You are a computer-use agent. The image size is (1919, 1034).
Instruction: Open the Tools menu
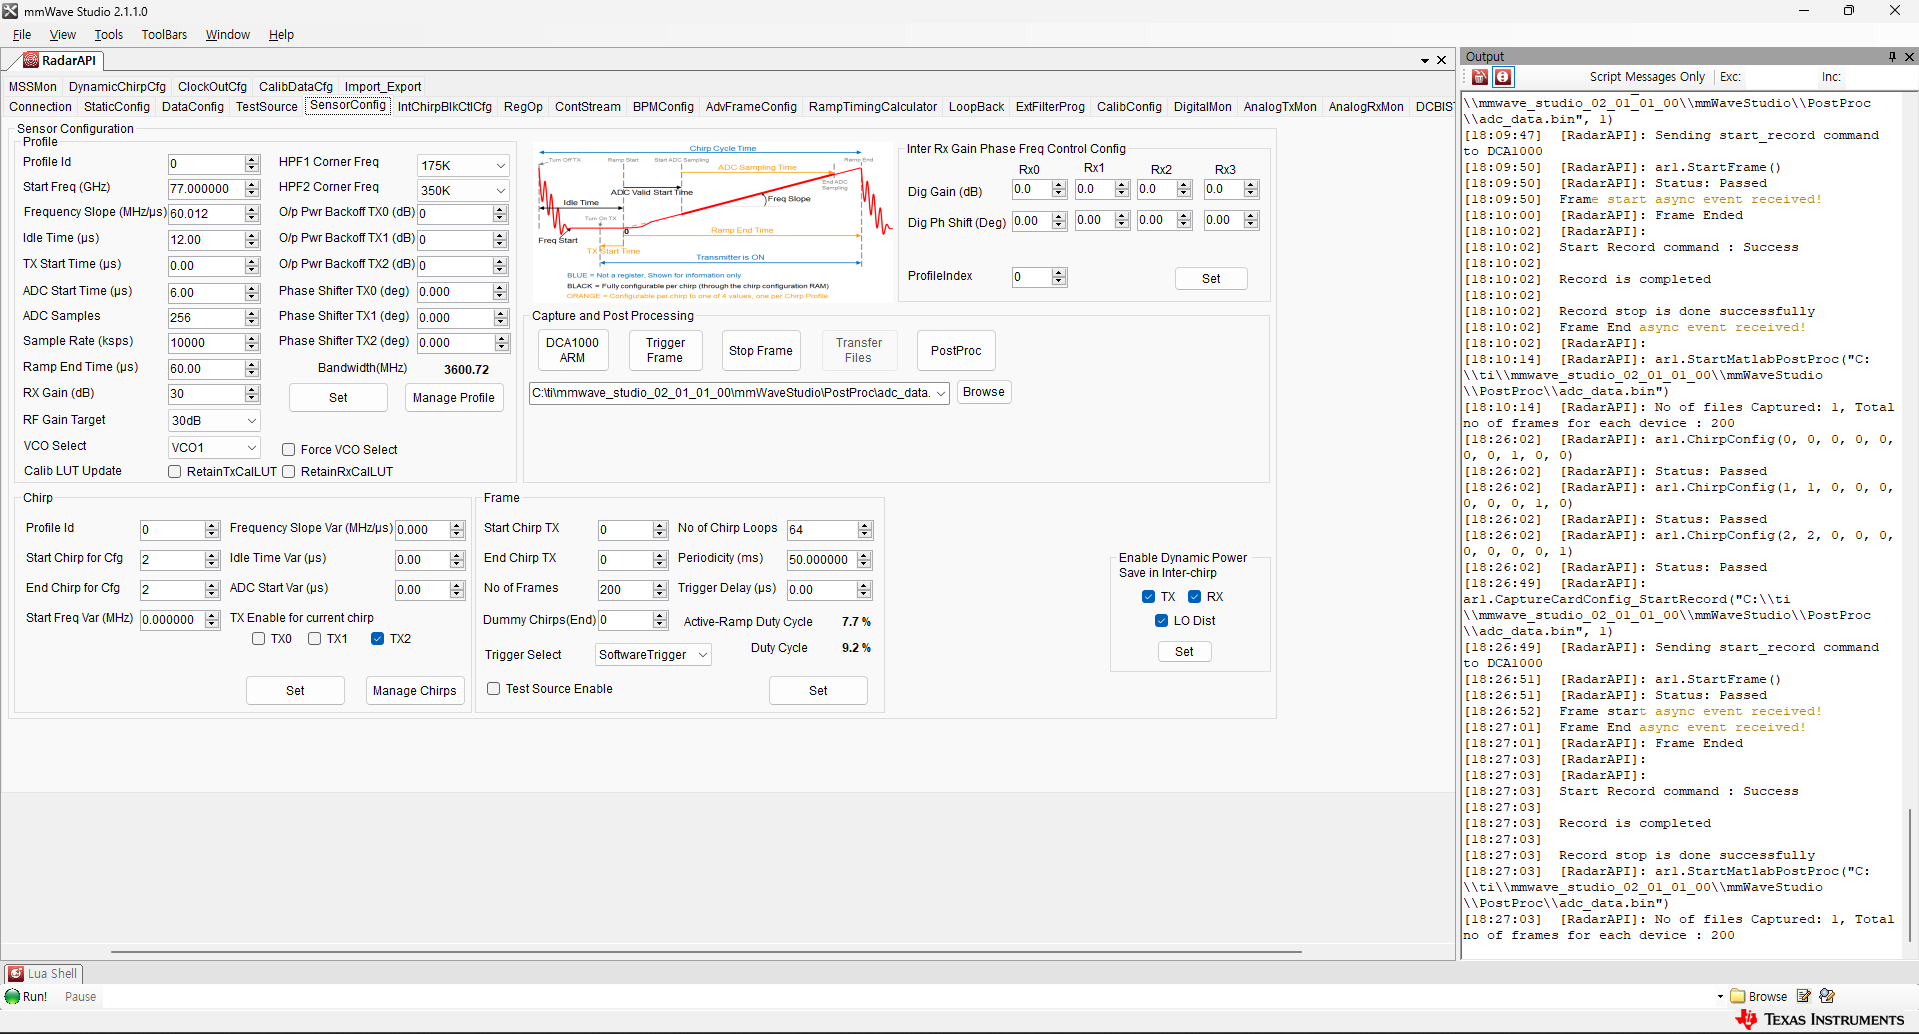pos(109,35)
